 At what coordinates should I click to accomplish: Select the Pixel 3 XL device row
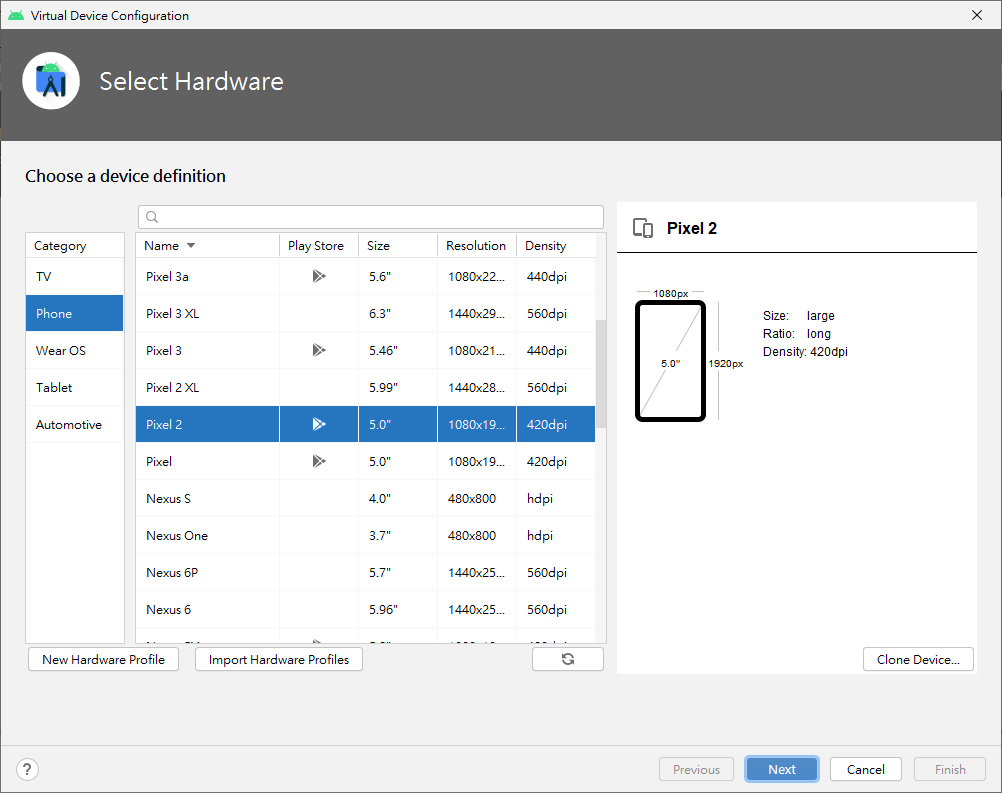point(366,313)
